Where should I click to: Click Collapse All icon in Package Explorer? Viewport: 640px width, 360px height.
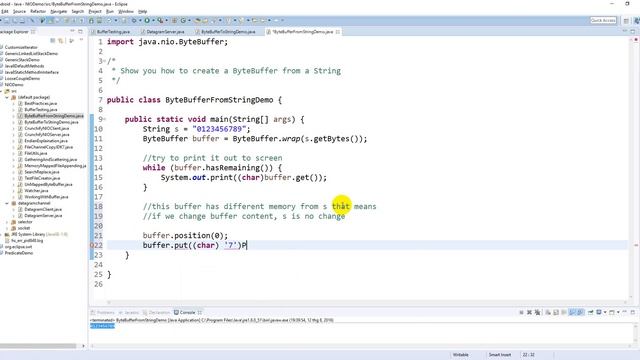pyautogui.click(x=53, y=40)
